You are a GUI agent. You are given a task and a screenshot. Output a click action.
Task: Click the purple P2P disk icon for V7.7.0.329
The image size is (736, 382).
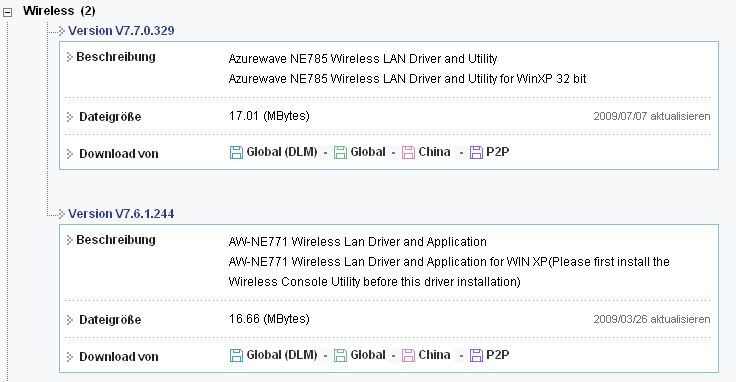coord(476,153)
